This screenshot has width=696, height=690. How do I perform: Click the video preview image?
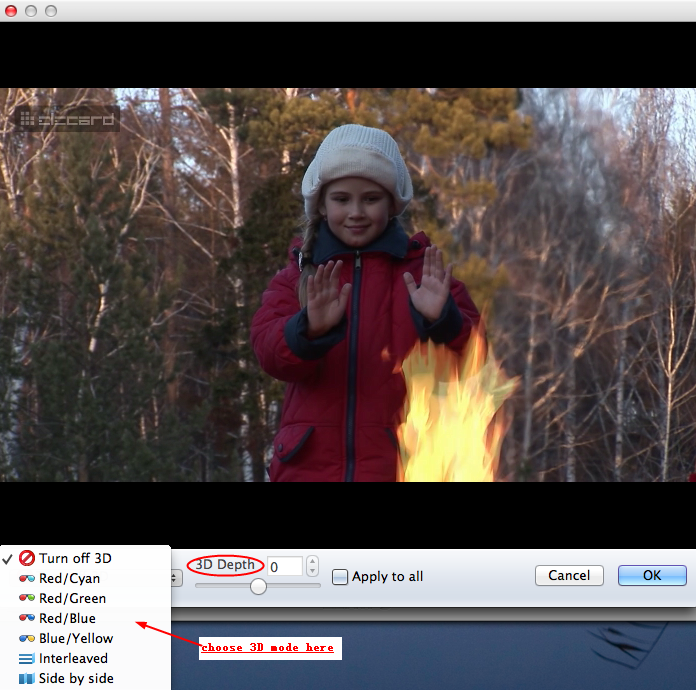pyautogui.click(x=348, y=285)
